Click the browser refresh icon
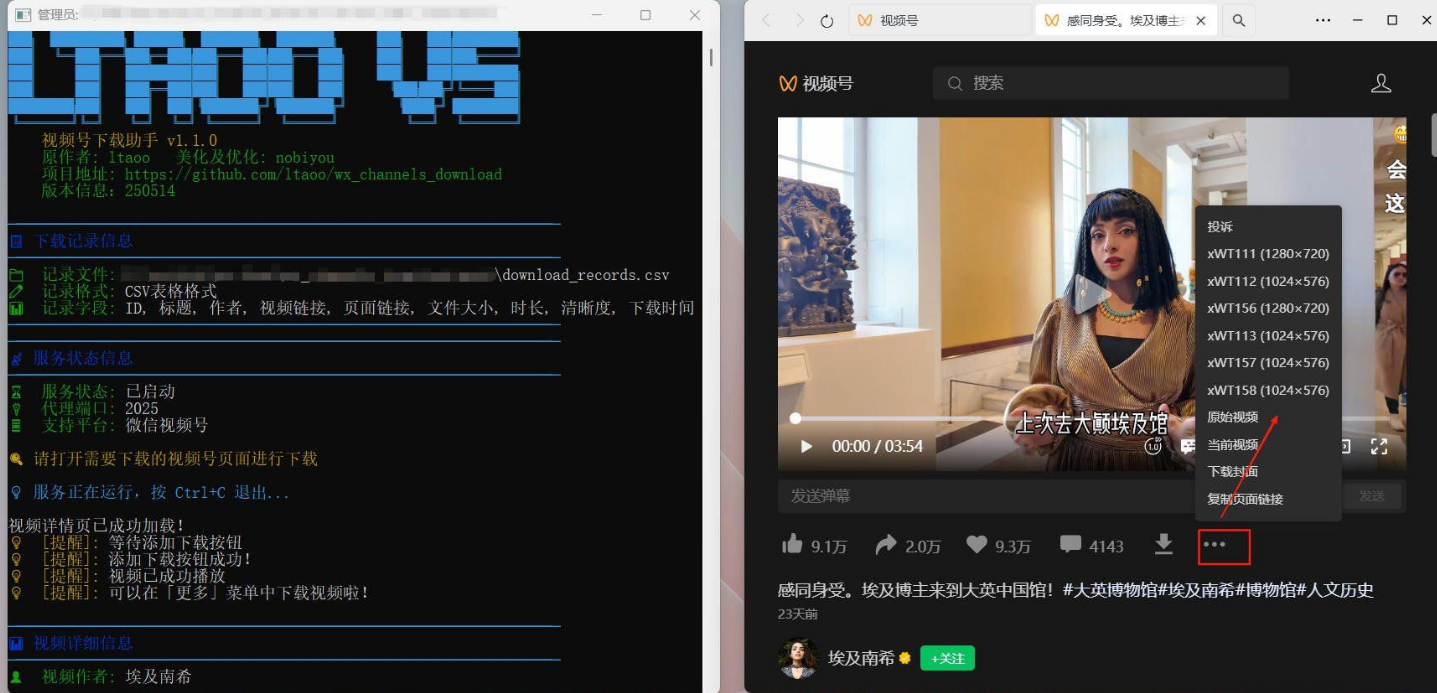This screenshot has height=693, width=1437. (827, 21)
